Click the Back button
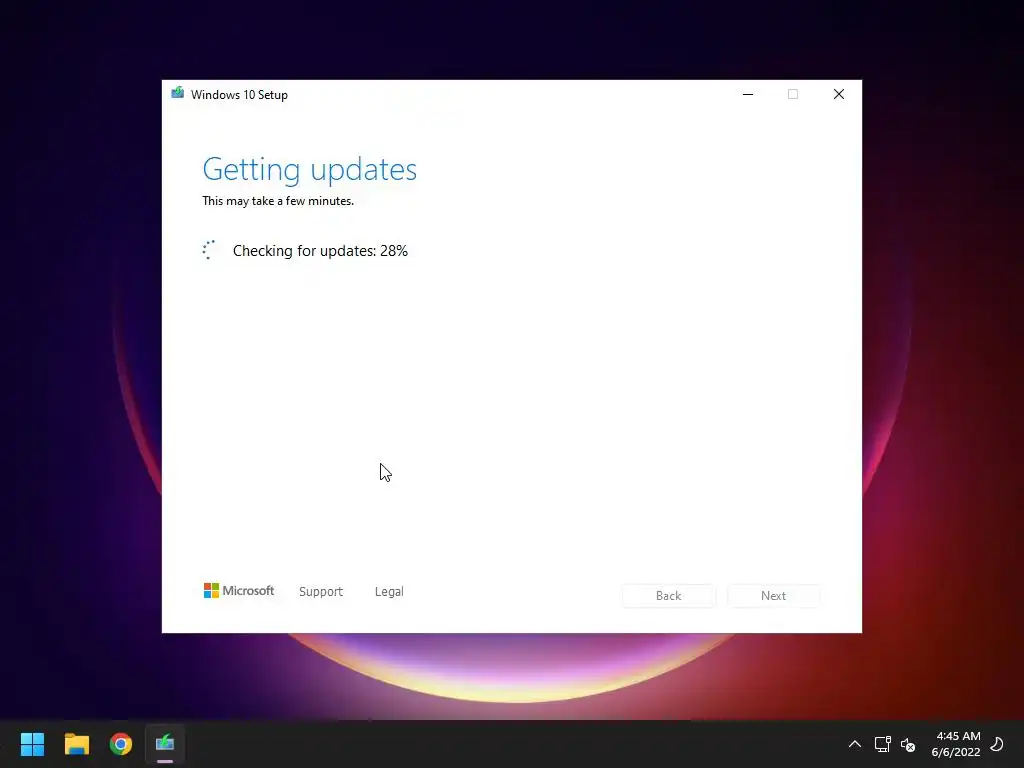This screenshot has height=768, width=1024. 669,596
